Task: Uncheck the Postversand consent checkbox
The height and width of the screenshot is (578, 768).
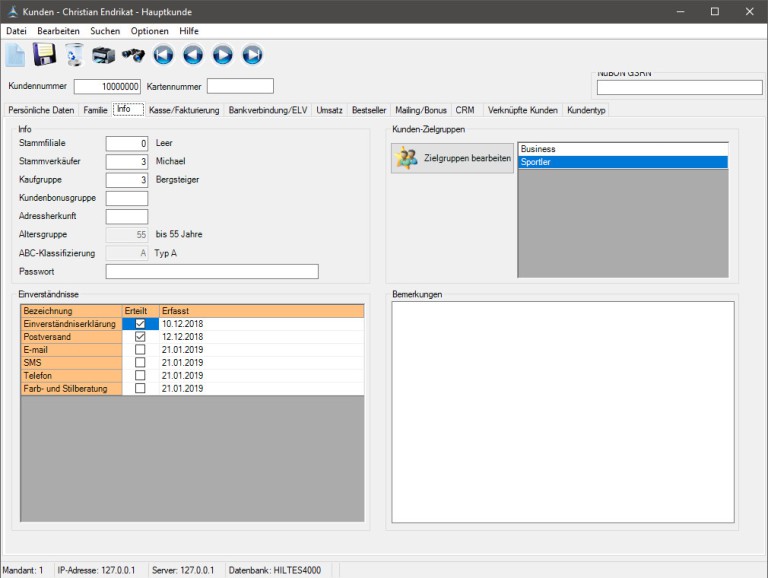Action: pyautogui.click(x=140, y=337)
